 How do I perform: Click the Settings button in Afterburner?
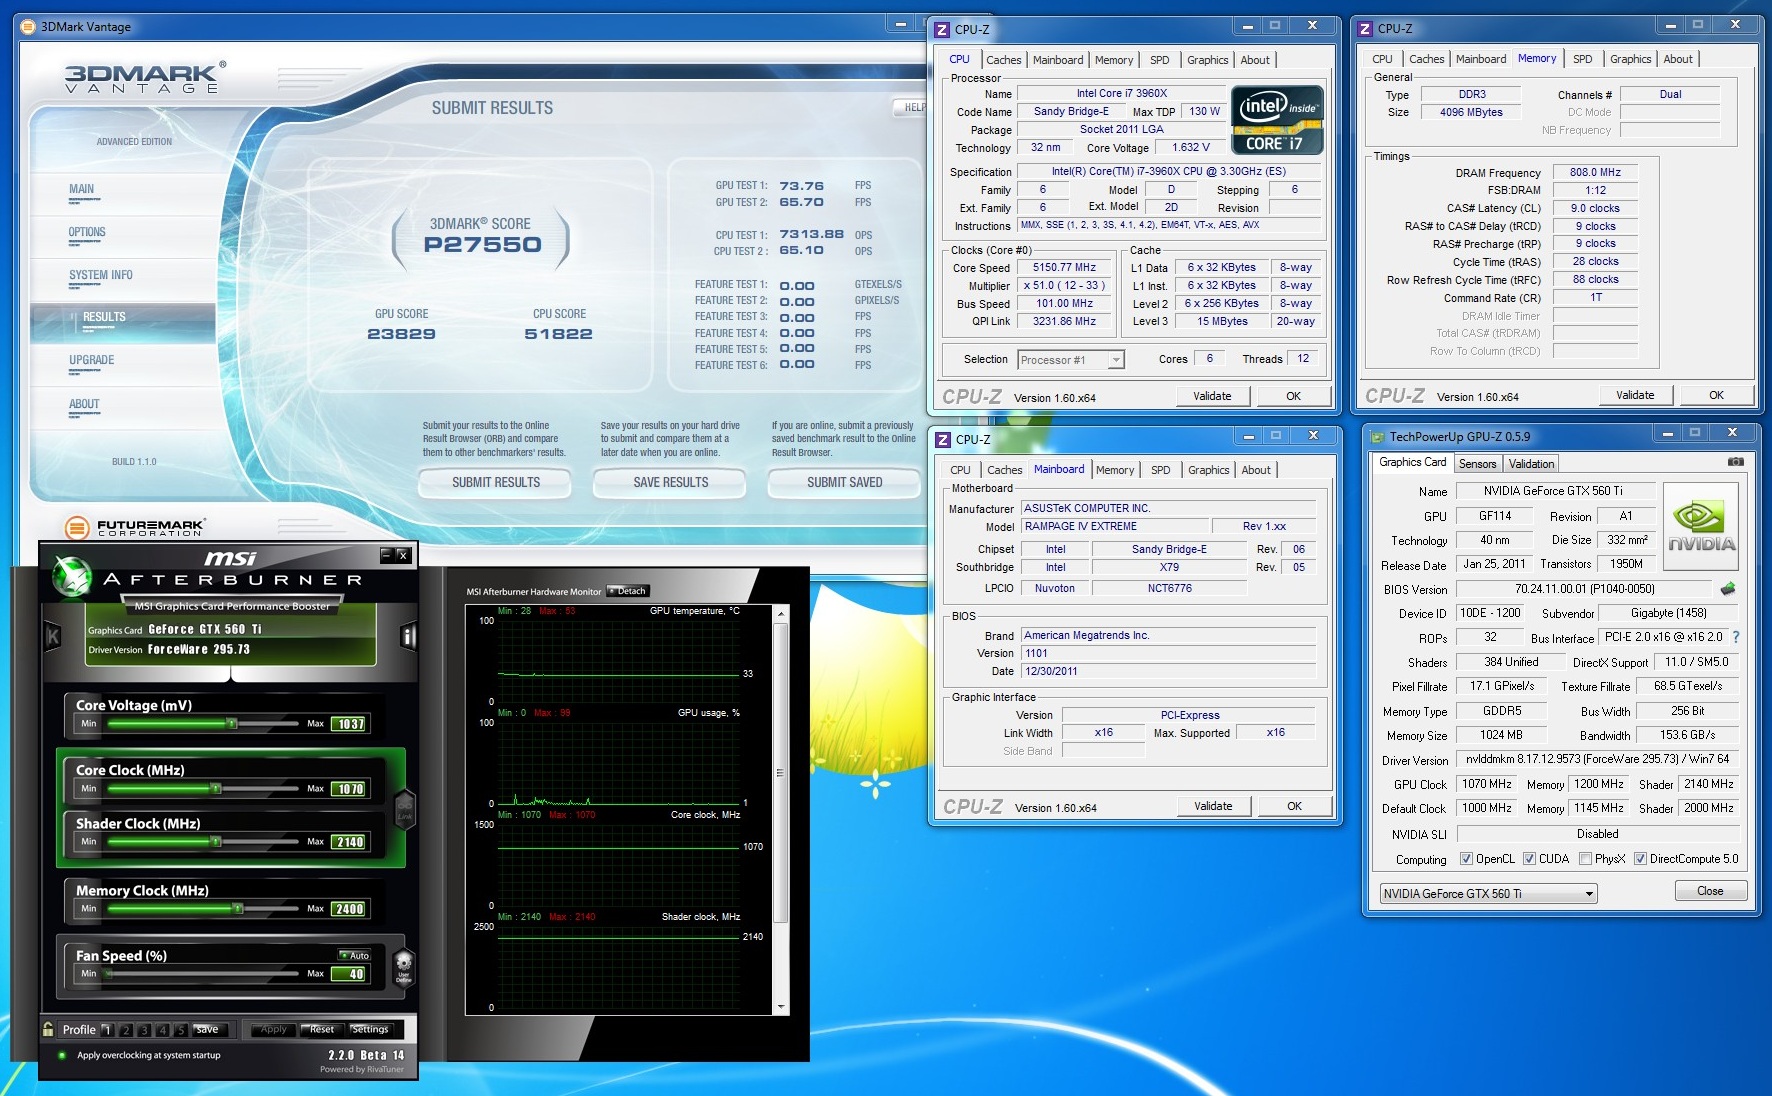[x=370, y=1029]
